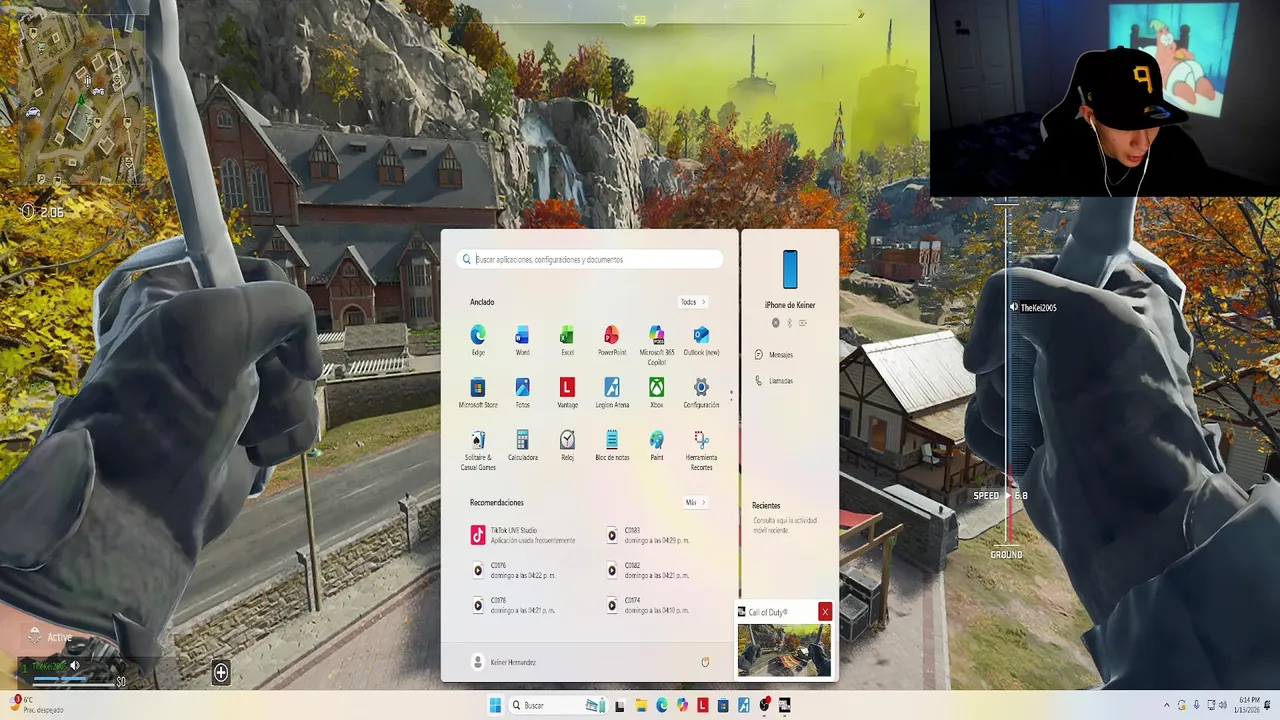Open Llamadas in phone panel
This screenshot has height=720, width=1280.
pos(774,381)
